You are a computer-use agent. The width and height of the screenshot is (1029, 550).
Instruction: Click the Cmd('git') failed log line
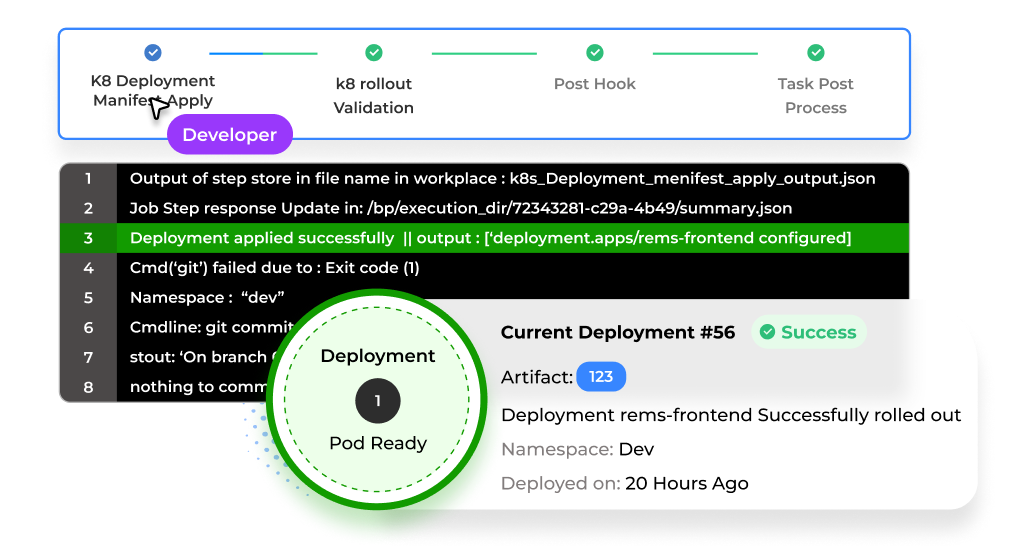[275, 268]
